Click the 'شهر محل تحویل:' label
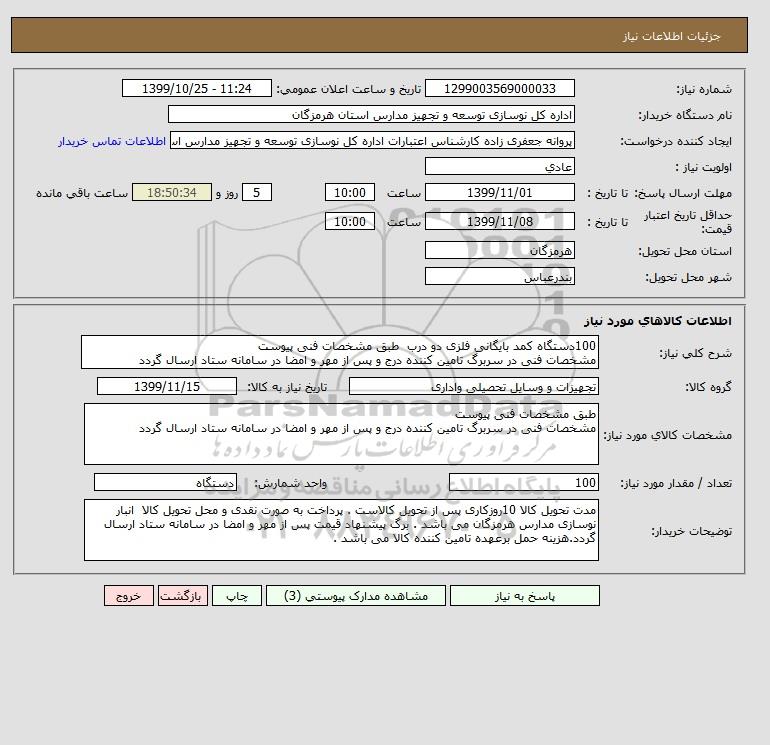The height and width of the screenshot is (745, 770). coord(688,277)
